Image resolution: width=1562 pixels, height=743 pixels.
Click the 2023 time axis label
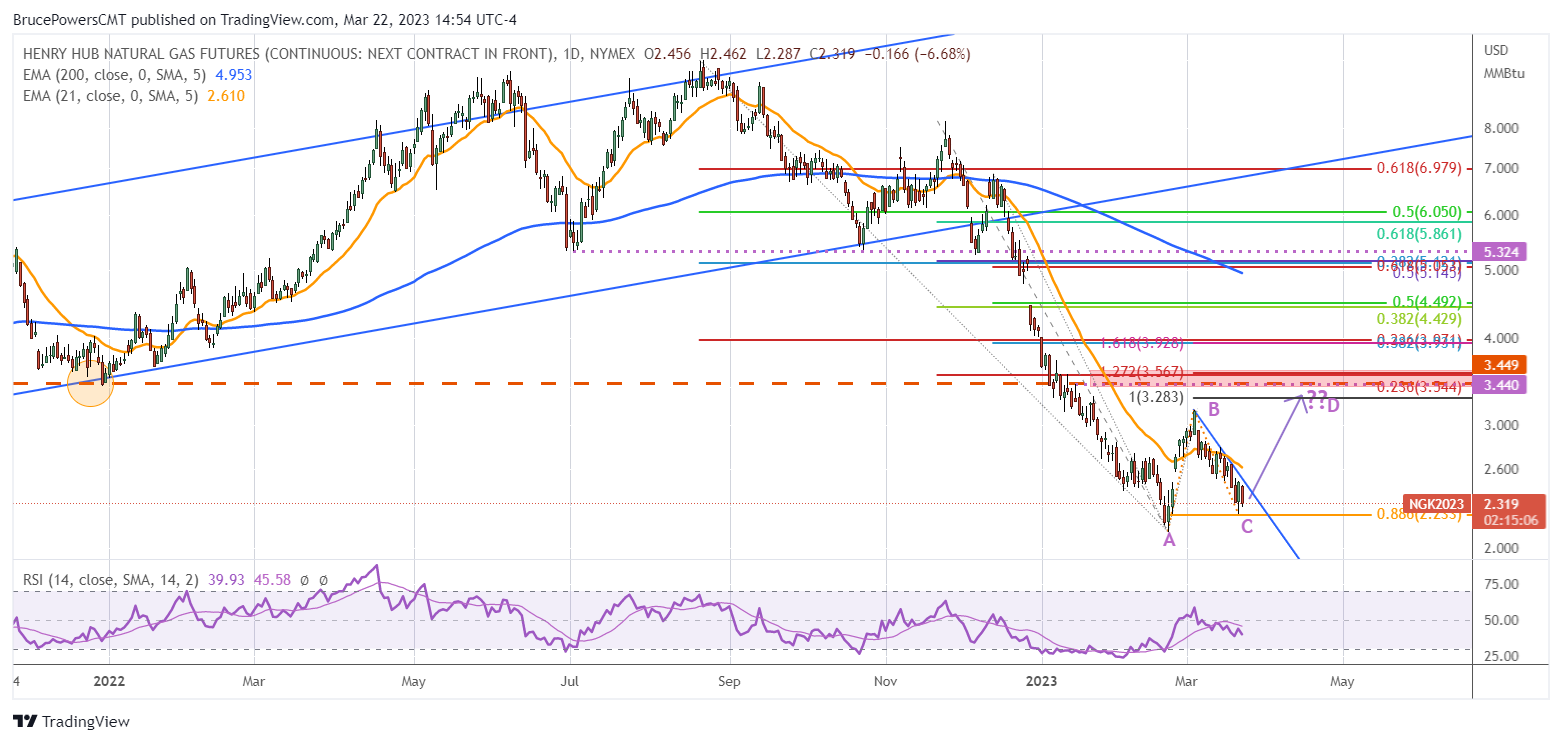[1042, 682]
